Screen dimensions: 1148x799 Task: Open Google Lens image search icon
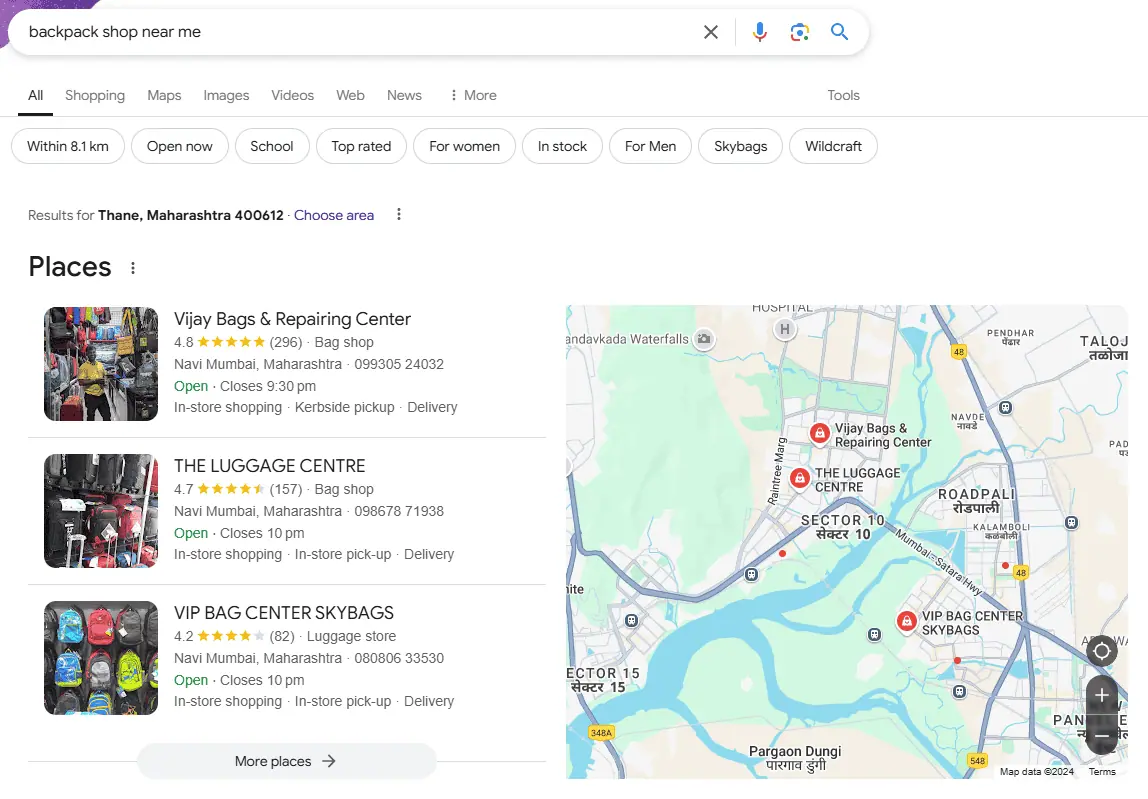pyautogui.click(x=800, y=32)
